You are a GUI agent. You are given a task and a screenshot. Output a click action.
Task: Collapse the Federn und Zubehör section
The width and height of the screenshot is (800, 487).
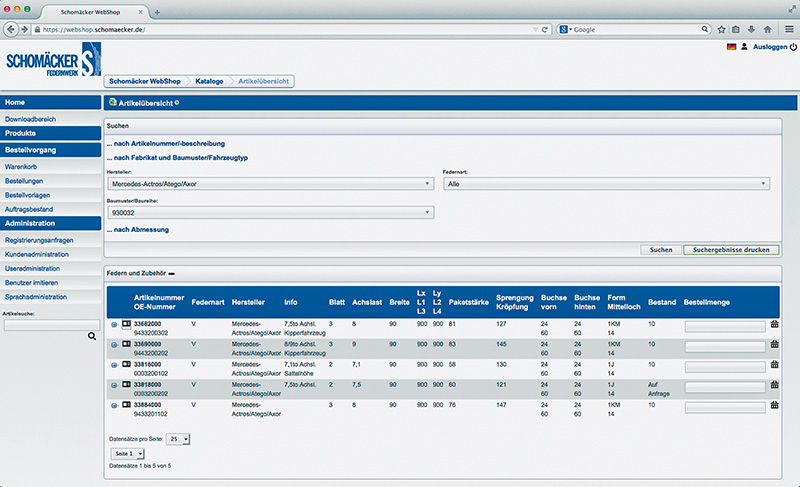point(171,273)
